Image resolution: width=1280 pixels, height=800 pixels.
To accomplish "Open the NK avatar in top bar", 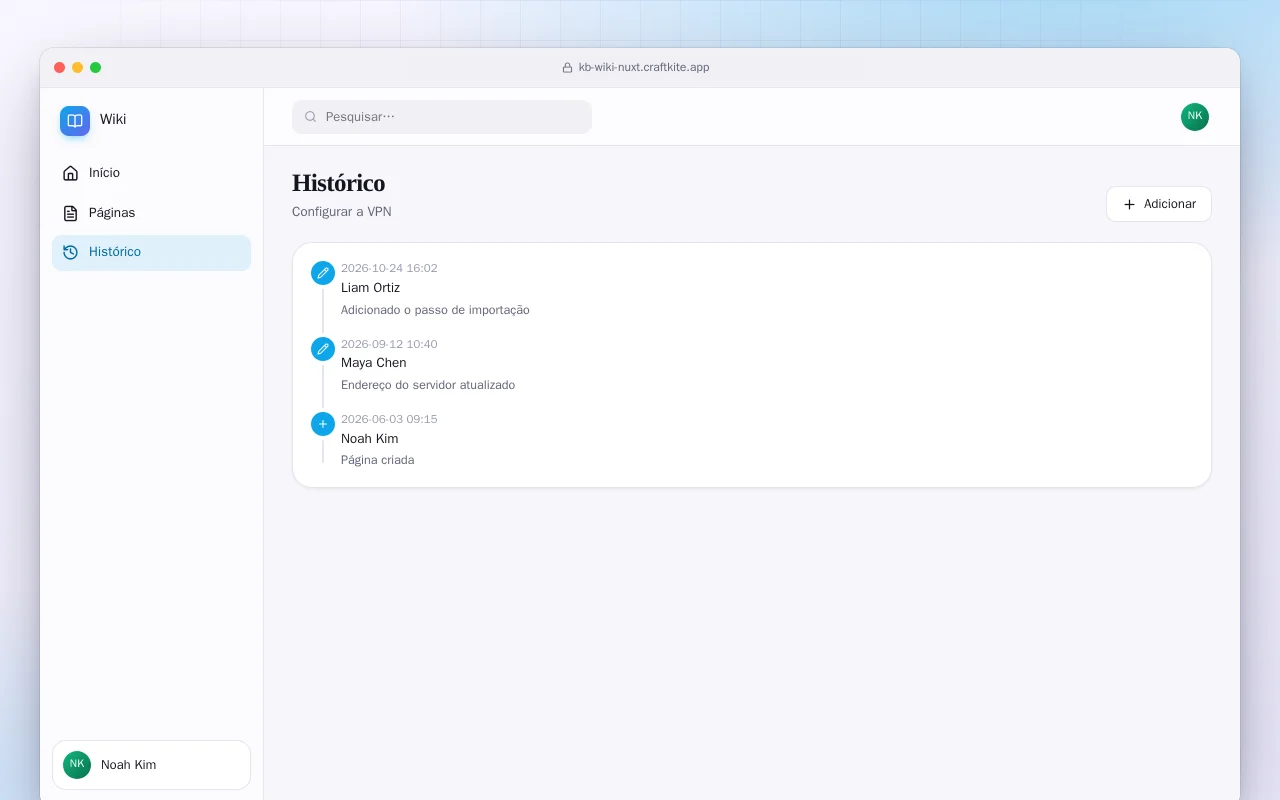I will pyautogui.click(x=1195, y=117).
